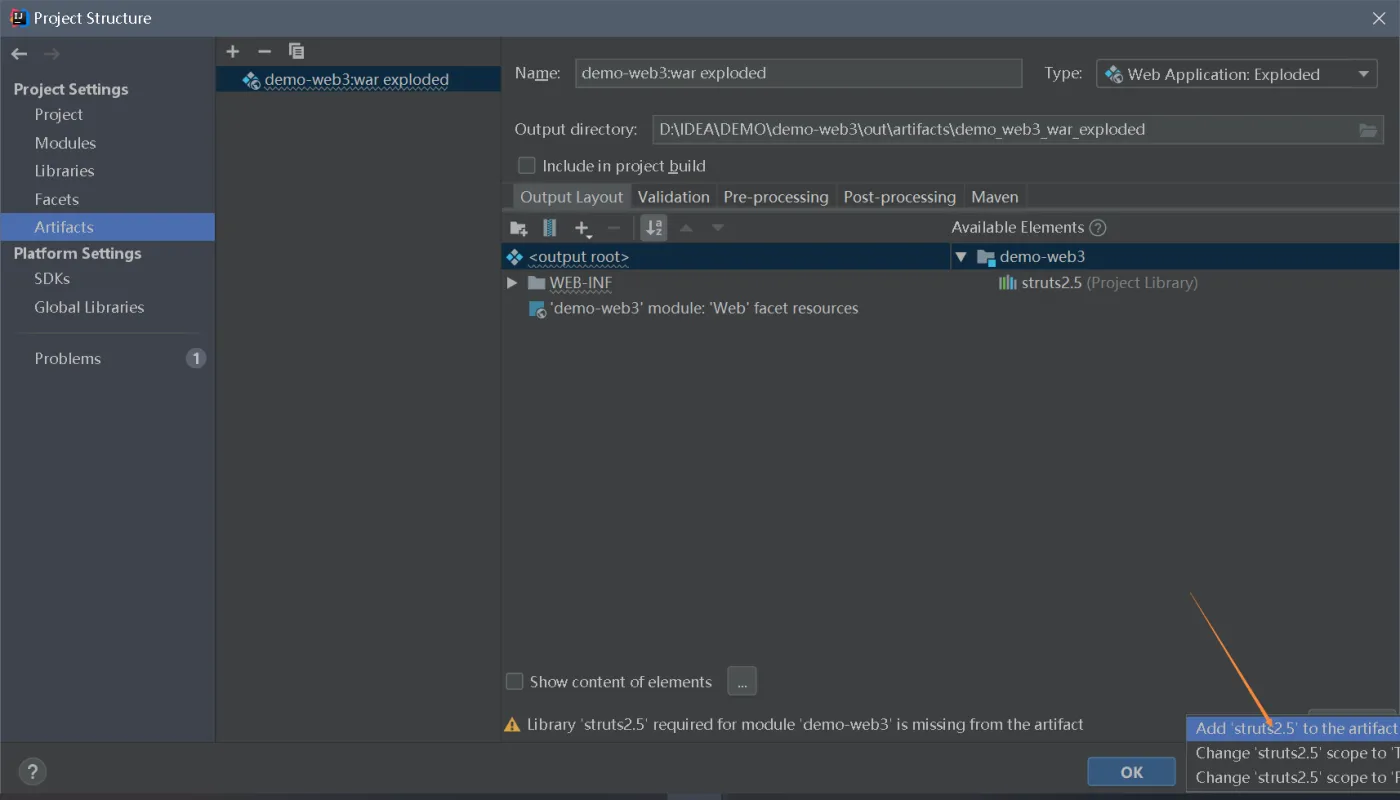This screenshot has width=1400, height=800.
Task: Click the back navigation arrow
Action: tap(19, 54)
